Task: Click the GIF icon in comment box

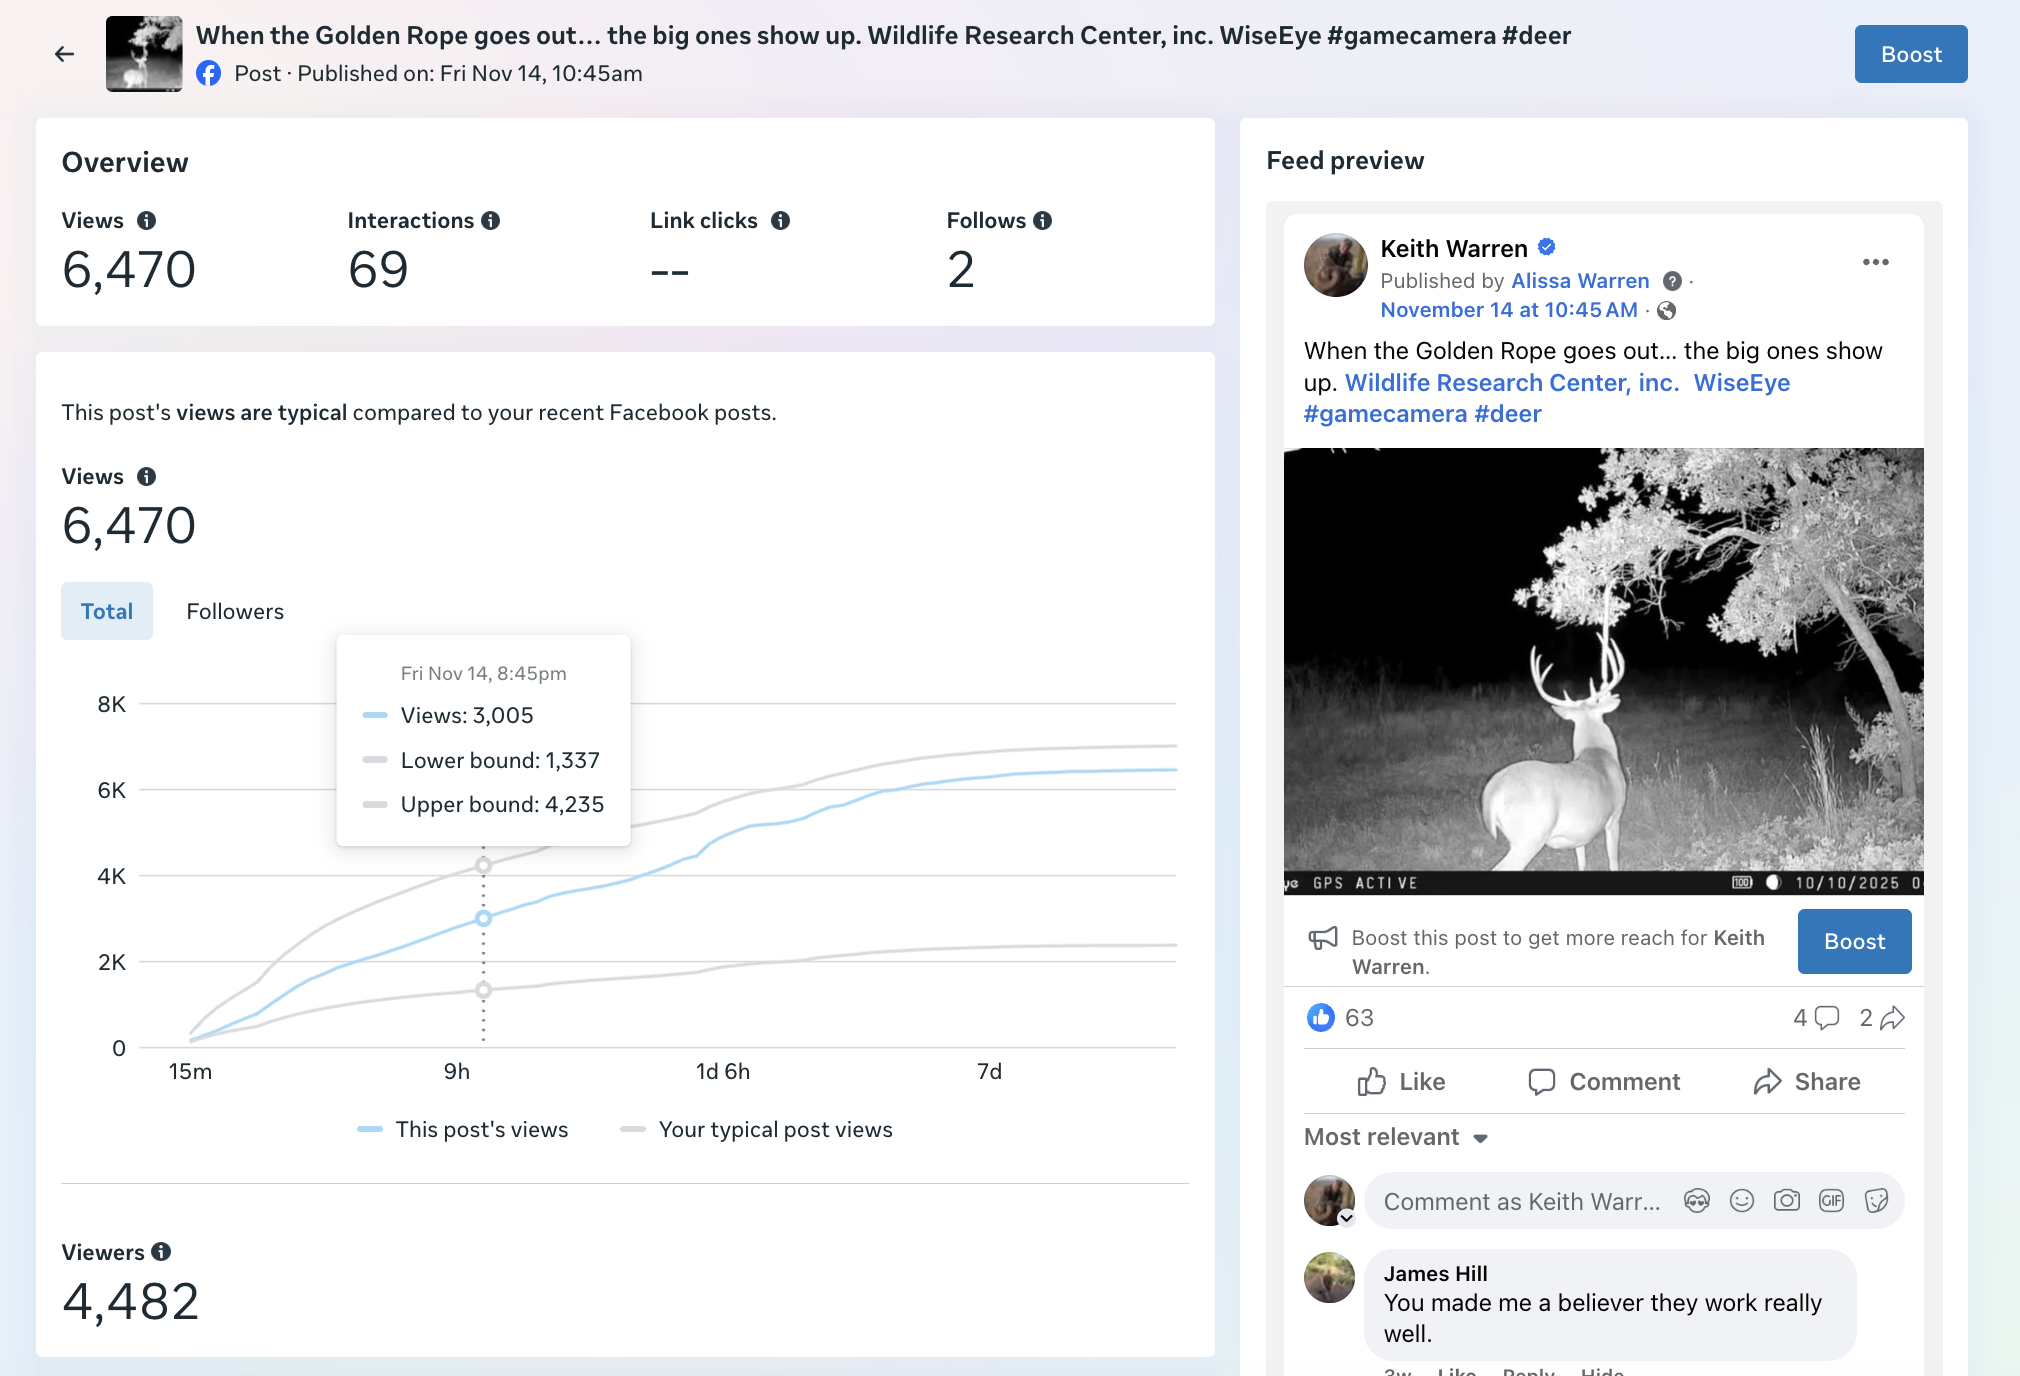Action: click(1831, 1201)
